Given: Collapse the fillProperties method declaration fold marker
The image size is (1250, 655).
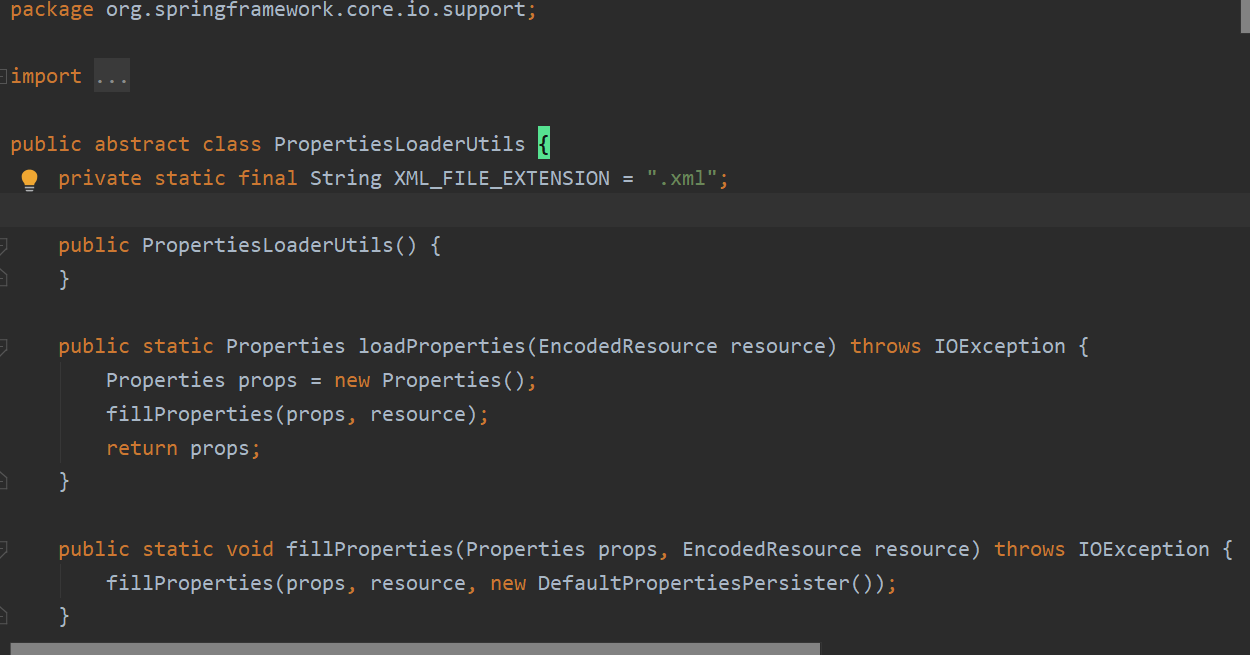Looking at the screenshot, I should 3,549.
